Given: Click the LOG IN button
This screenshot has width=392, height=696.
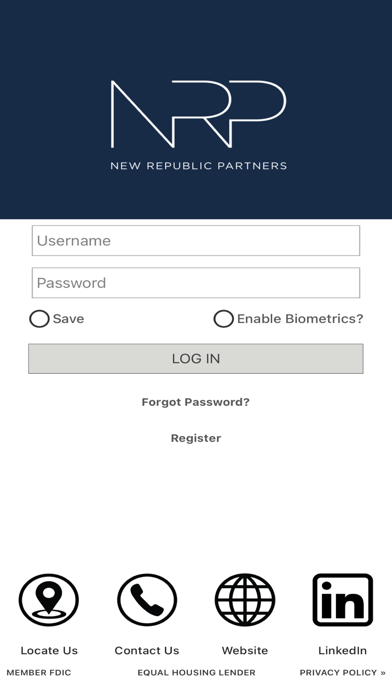Looking at the screenshot, I should coord(196,359).
